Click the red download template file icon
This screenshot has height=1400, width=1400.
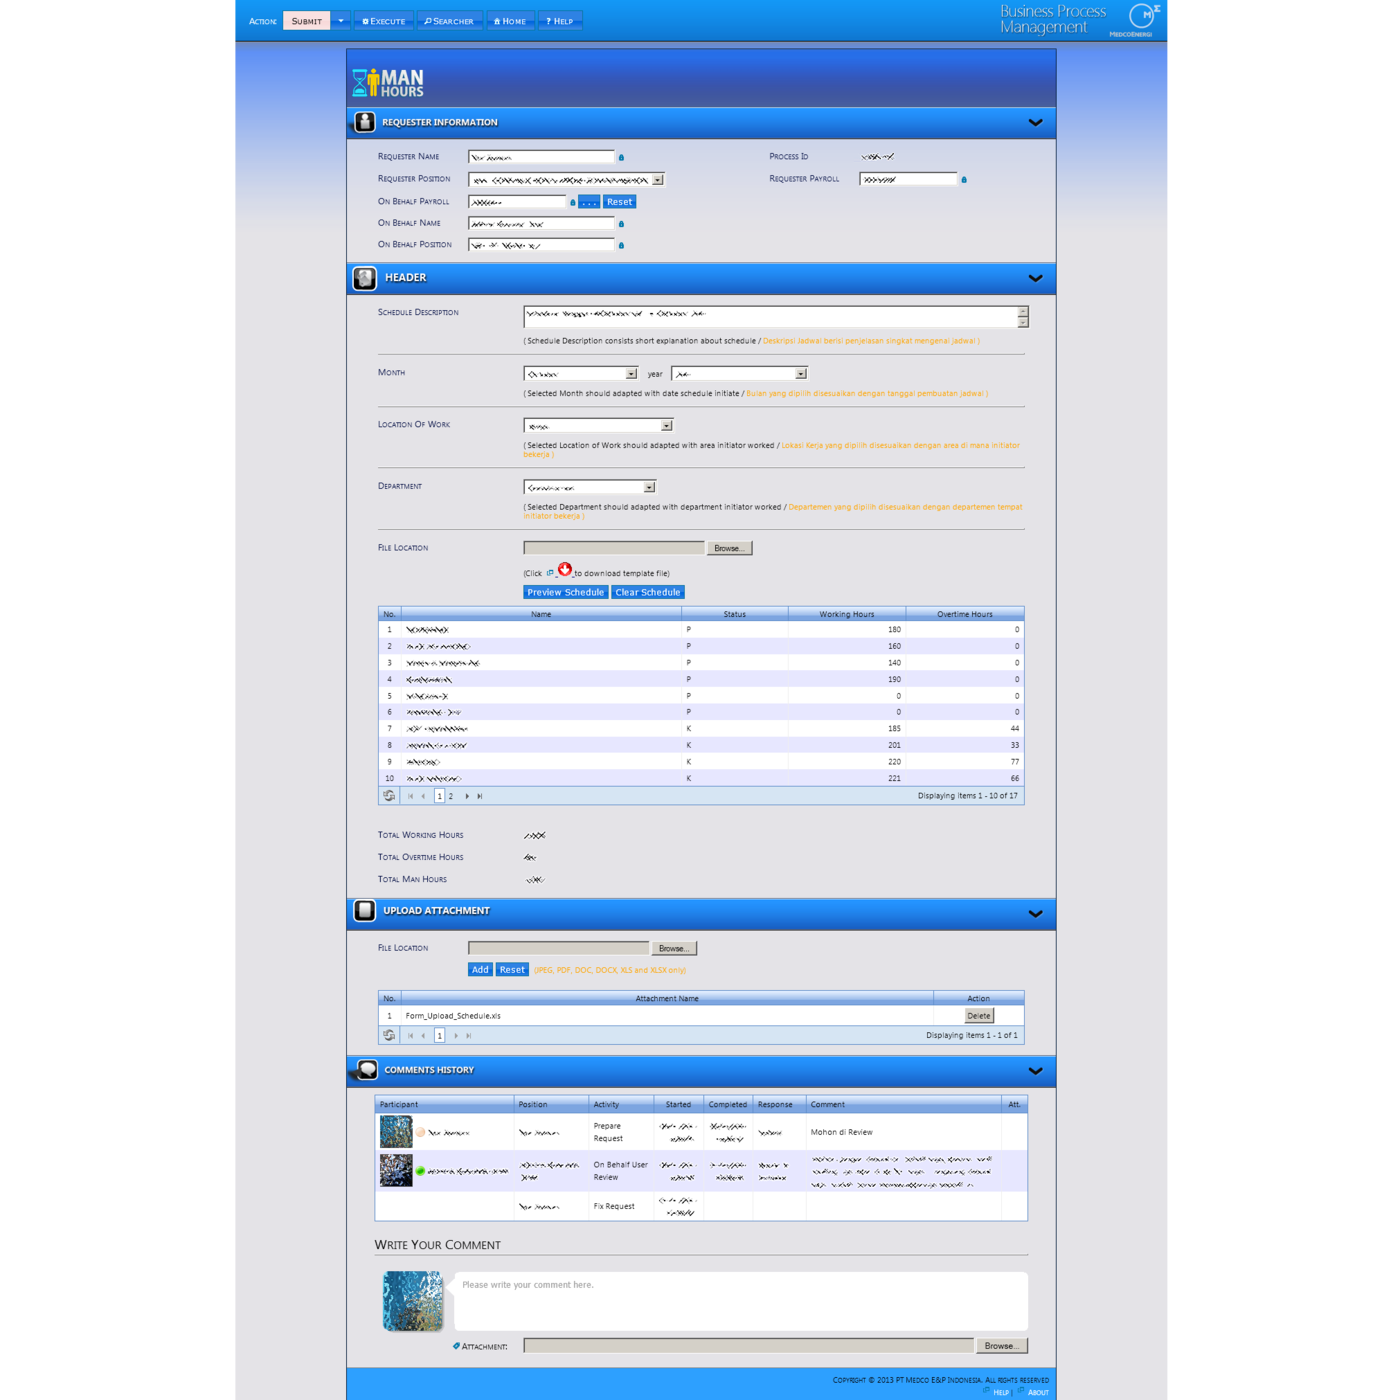coord(565,570)
